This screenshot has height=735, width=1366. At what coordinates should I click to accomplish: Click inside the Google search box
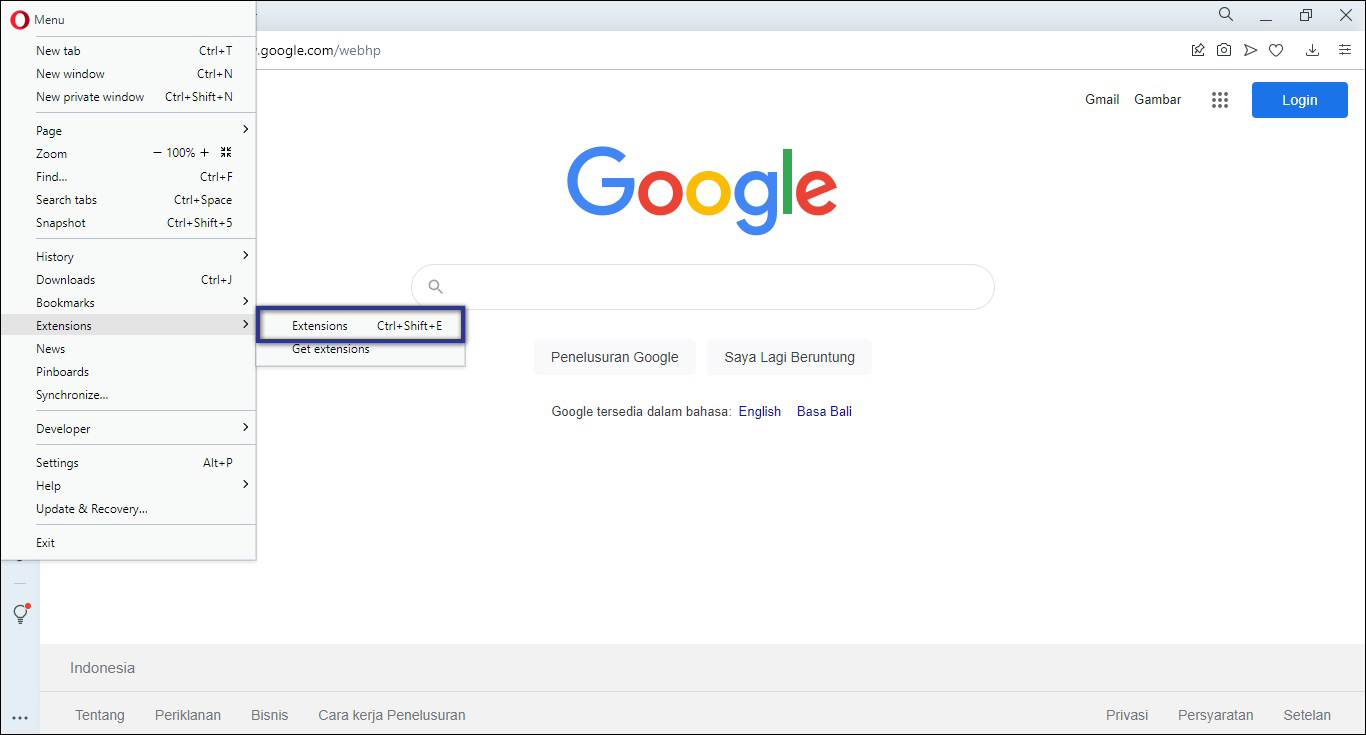pos(701,286)
